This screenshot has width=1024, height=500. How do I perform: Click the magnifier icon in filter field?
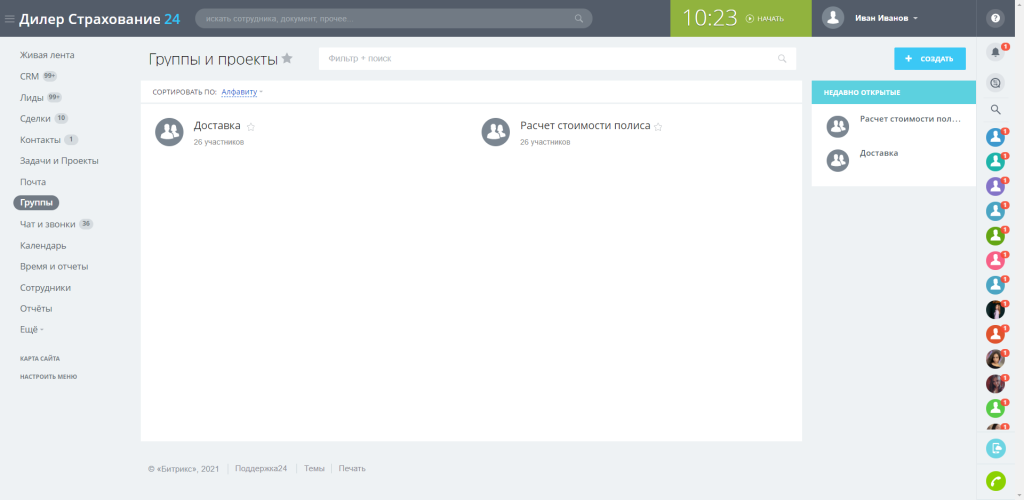(x=782, y=59)
